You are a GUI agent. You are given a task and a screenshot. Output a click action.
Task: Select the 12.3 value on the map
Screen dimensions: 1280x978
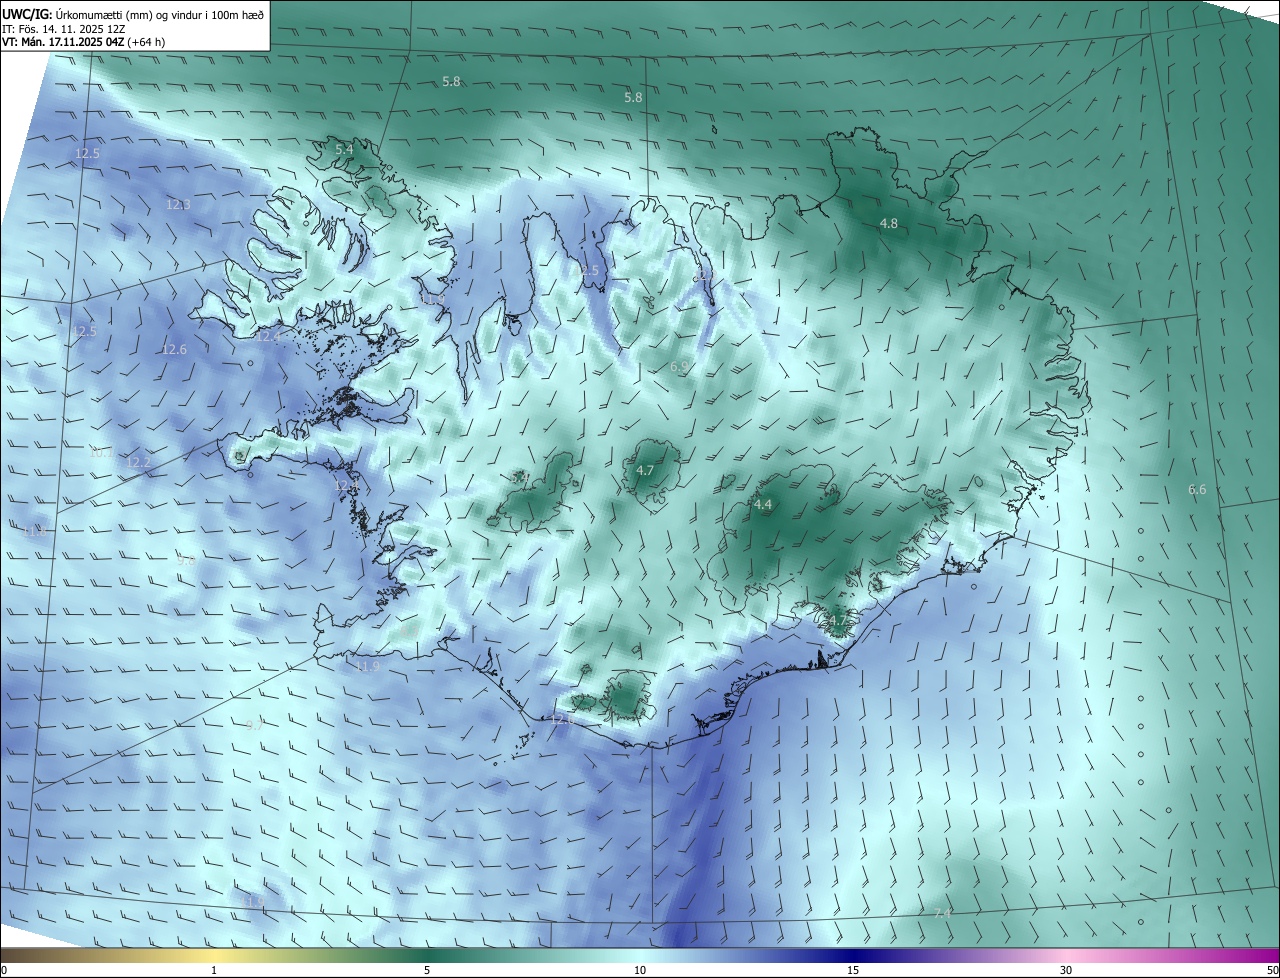click(x=178, y=204)
